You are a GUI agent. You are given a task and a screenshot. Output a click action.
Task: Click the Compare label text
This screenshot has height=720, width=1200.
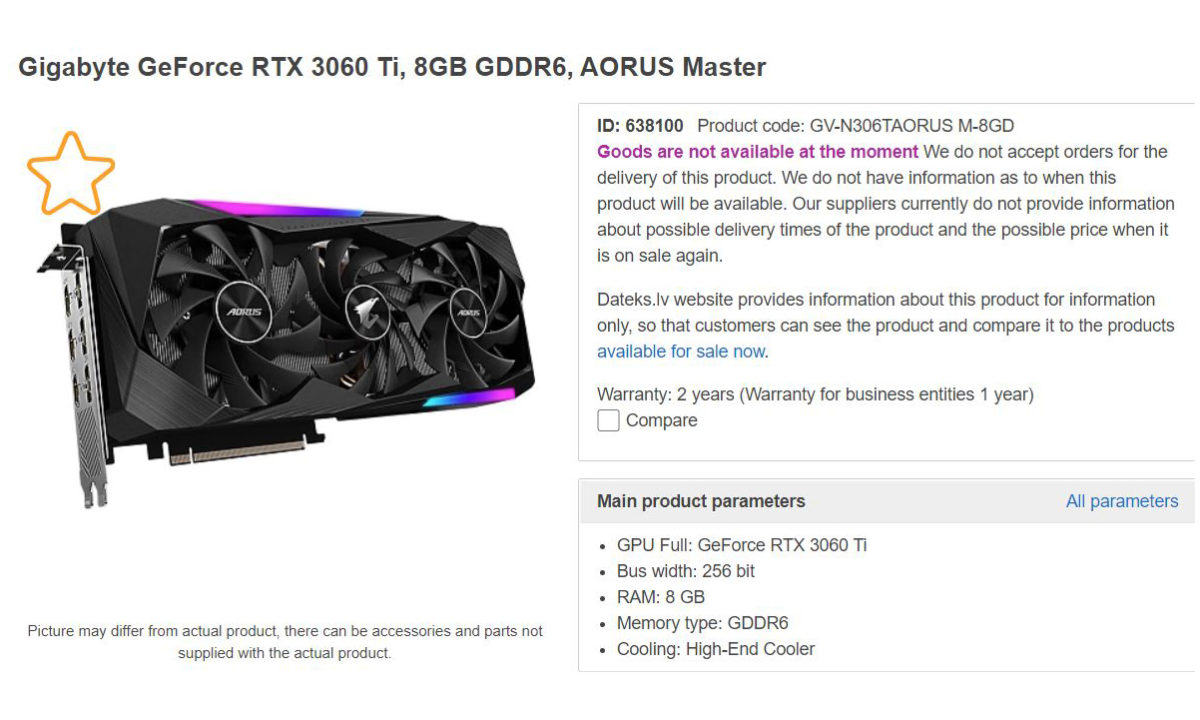click(x=661, y=421)
